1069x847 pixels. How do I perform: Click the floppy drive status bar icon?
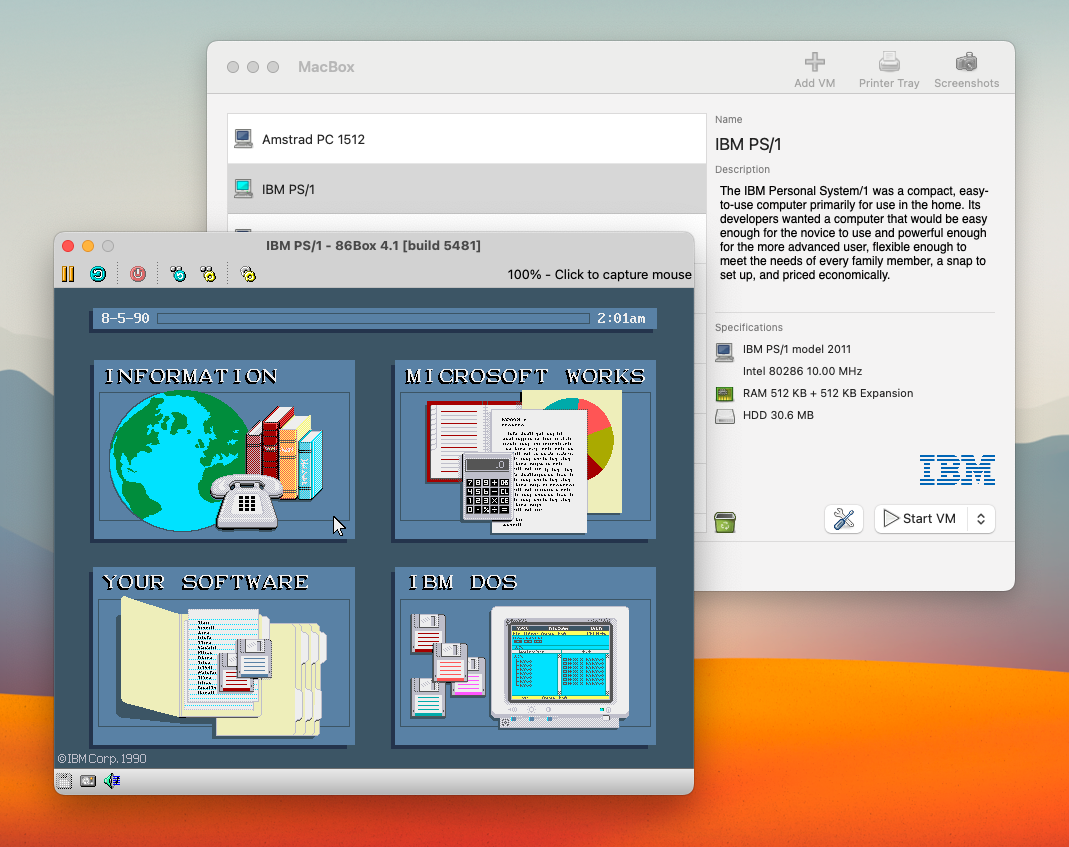click(65, 781)
